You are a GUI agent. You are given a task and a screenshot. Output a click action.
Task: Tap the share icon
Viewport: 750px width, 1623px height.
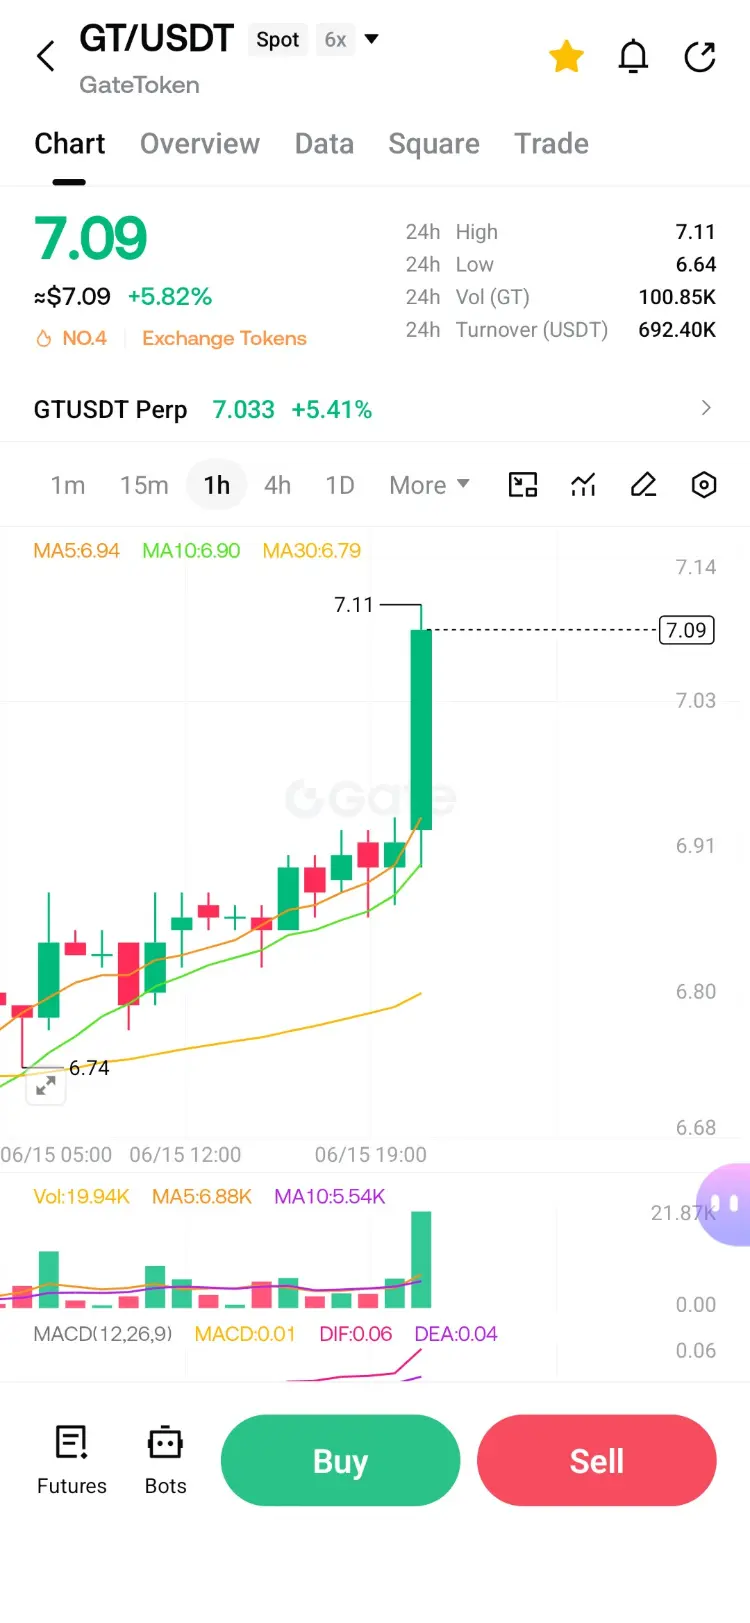tap(700, 57)
